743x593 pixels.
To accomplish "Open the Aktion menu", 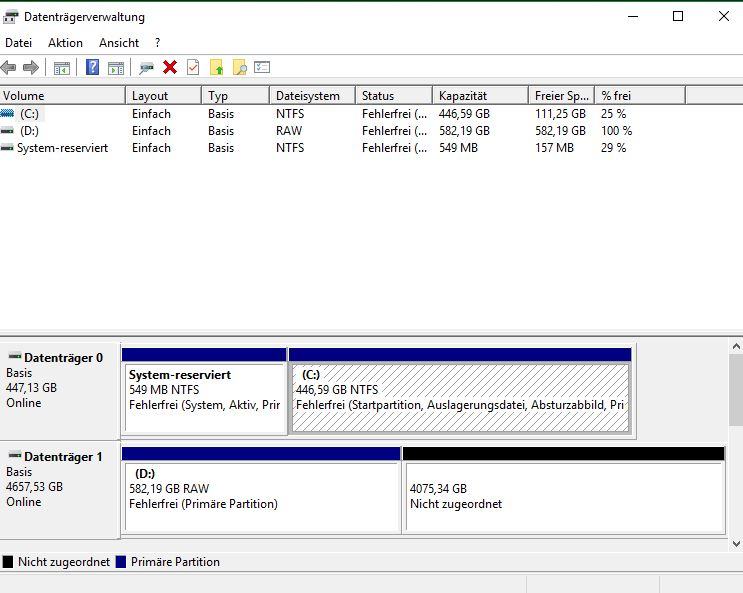I will (x=65, y=43).
